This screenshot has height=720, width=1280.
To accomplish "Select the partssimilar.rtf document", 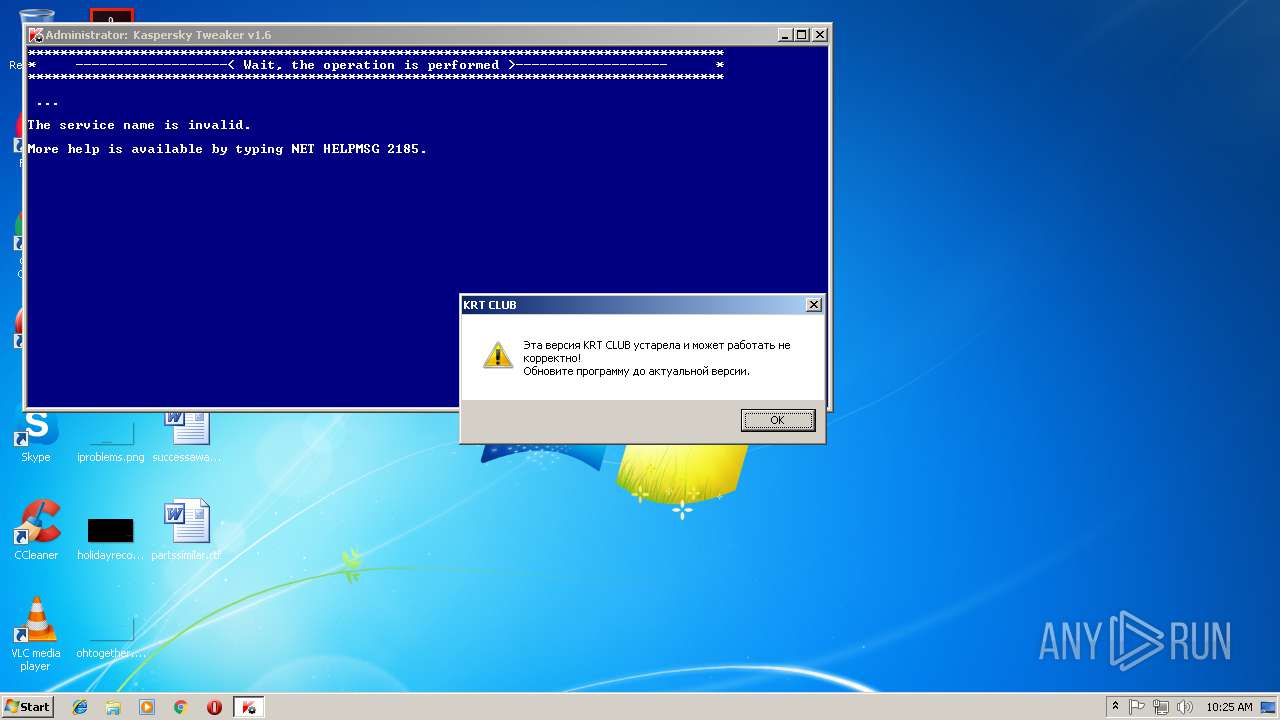I will [x=187, y=530].
